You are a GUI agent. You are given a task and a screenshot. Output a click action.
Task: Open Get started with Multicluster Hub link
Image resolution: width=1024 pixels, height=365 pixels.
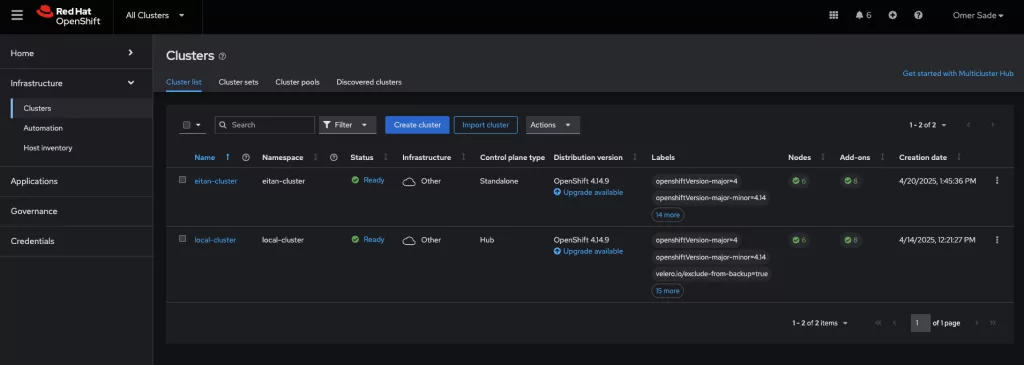click(958, 74)
